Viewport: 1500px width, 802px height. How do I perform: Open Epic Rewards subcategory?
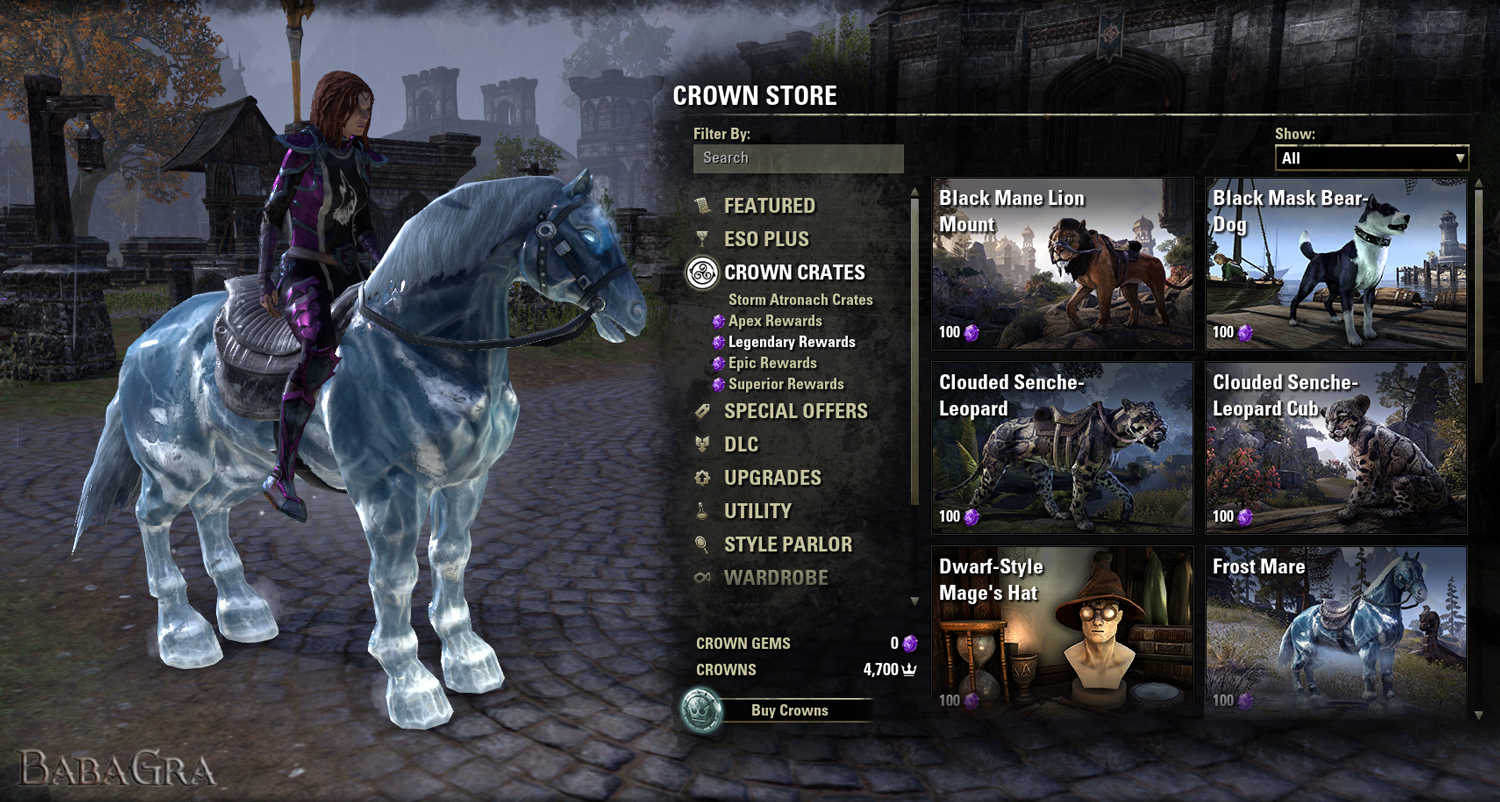(x=772, y=363)
